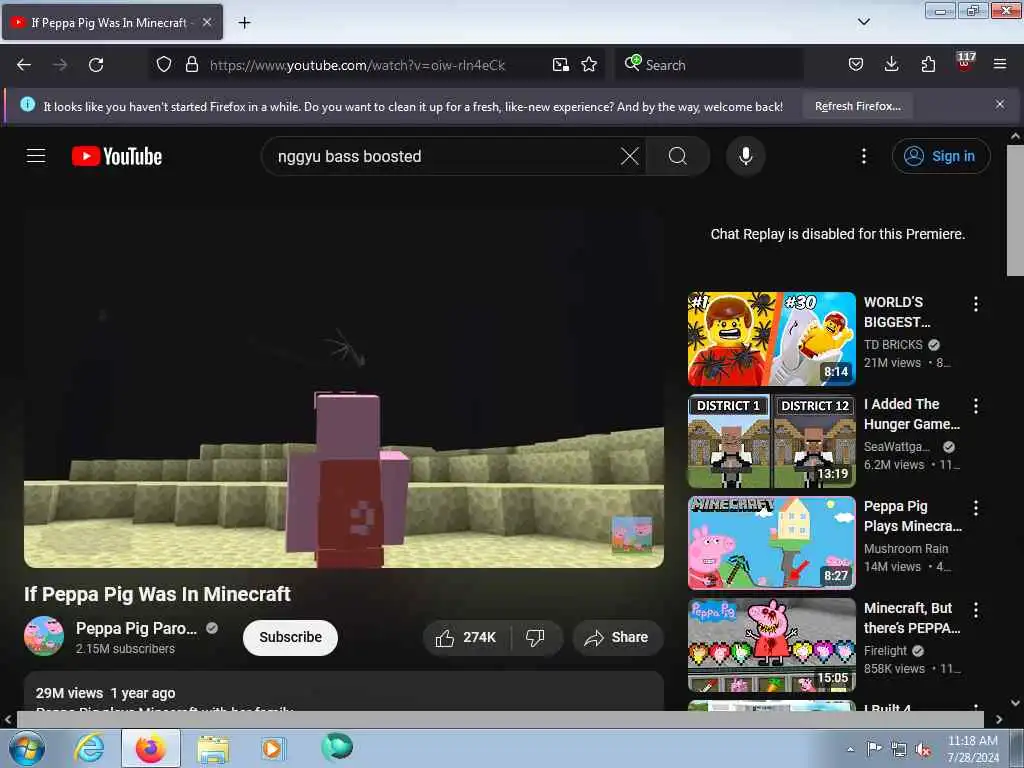Open the Peppa Pig Plays Minecraft thumbnail

coord(771,543)
